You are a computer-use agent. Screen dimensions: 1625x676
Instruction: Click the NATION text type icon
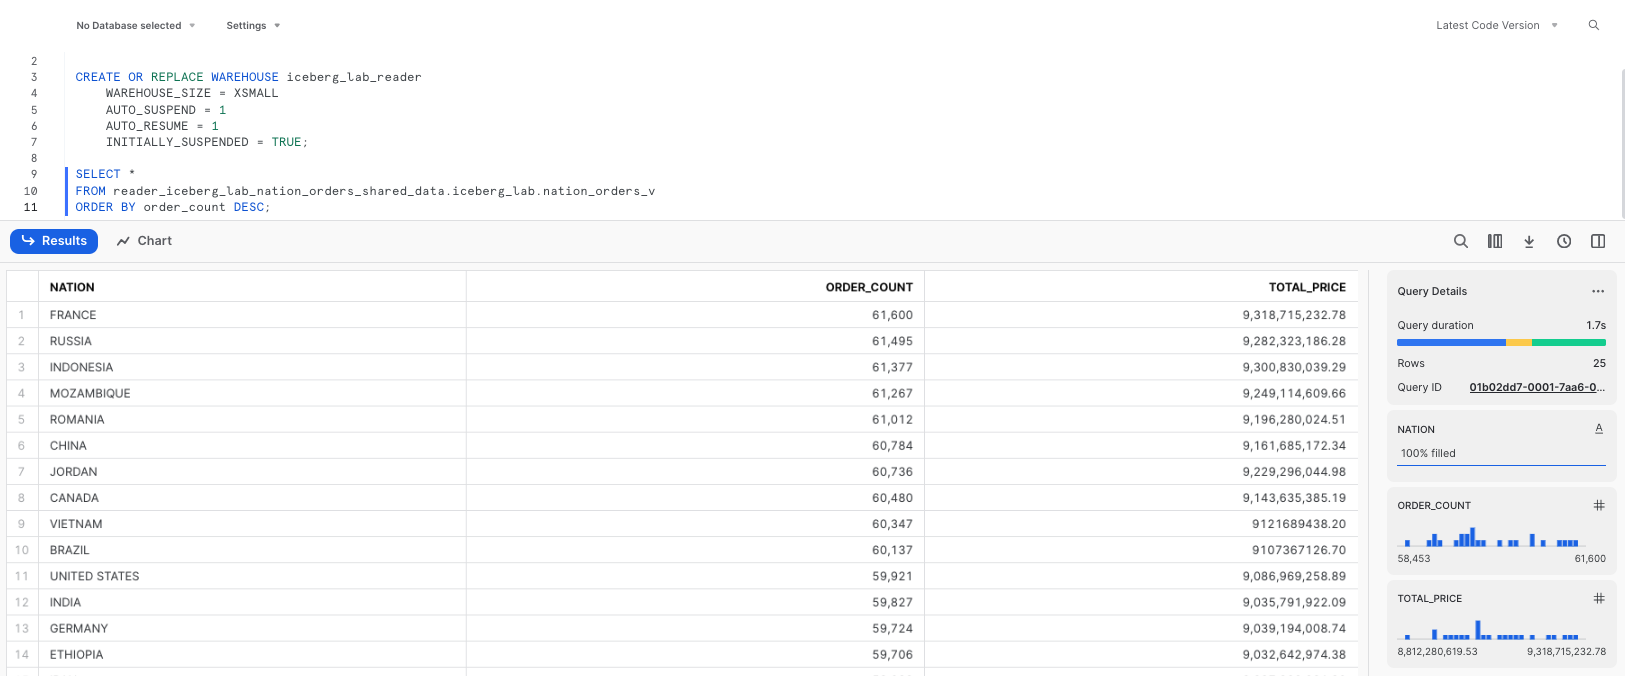pos(1599,429)
